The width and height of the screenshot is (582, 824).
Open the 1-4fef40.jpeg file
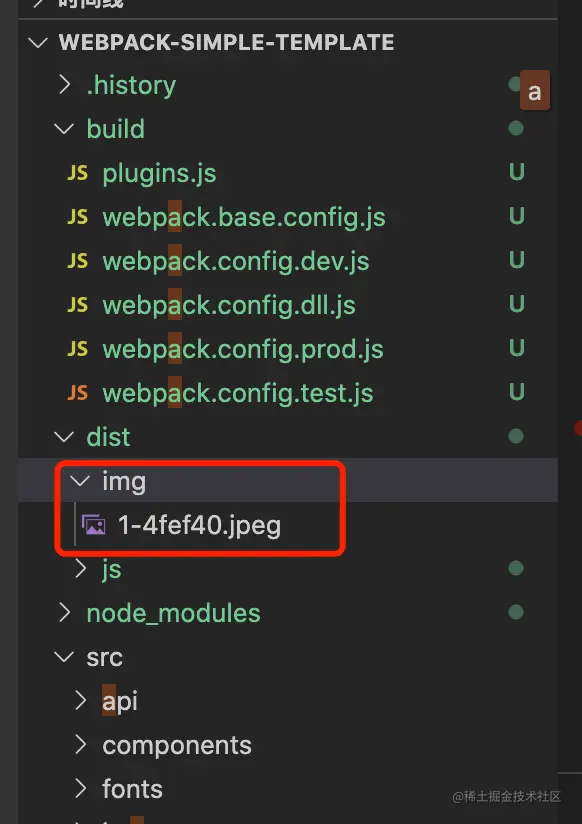click(x=200, y=525)
